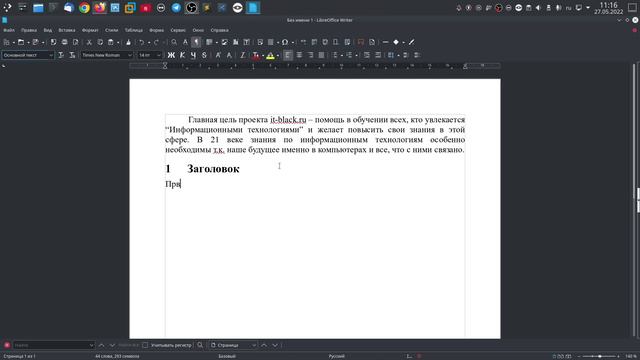640x360 pixels.
Task: Click the Open file folder icon
Action: tap(21, 42)
